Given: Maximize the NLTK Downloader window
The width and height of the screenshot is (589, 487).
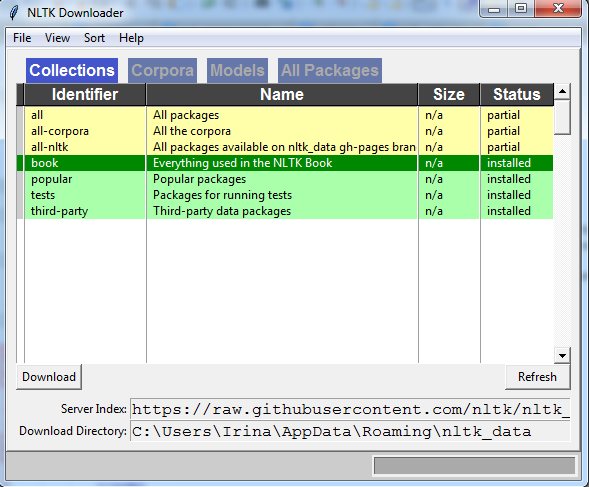Looking at the screenshot, I should pyautogui.click(x=521, y=9).
